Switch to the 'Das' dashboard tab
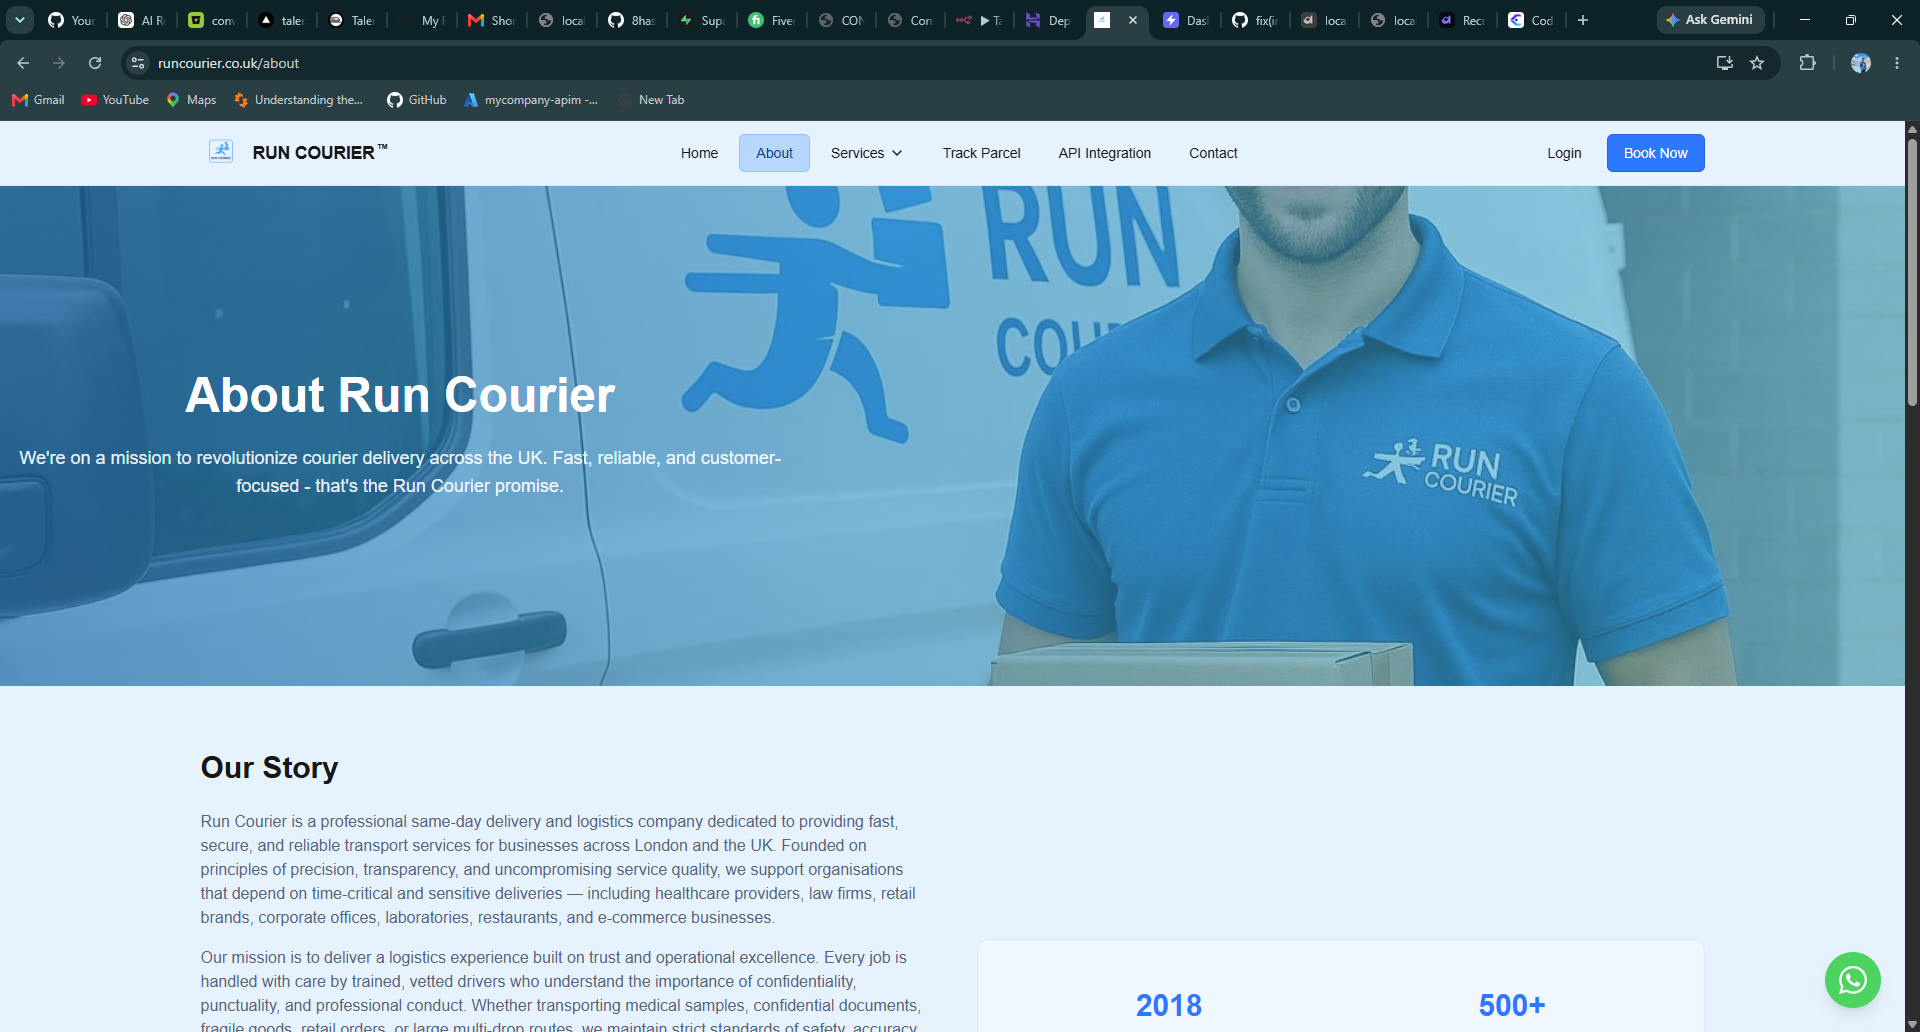1920x1032 pixels. [1186, 20]
